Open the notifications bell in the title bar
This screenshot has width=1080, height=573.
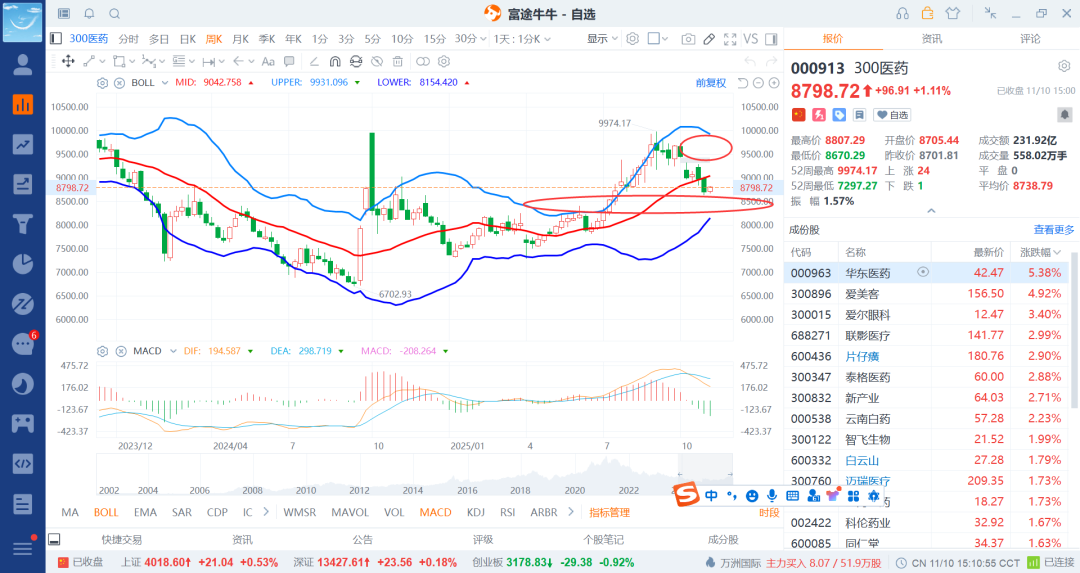(90, 14)
